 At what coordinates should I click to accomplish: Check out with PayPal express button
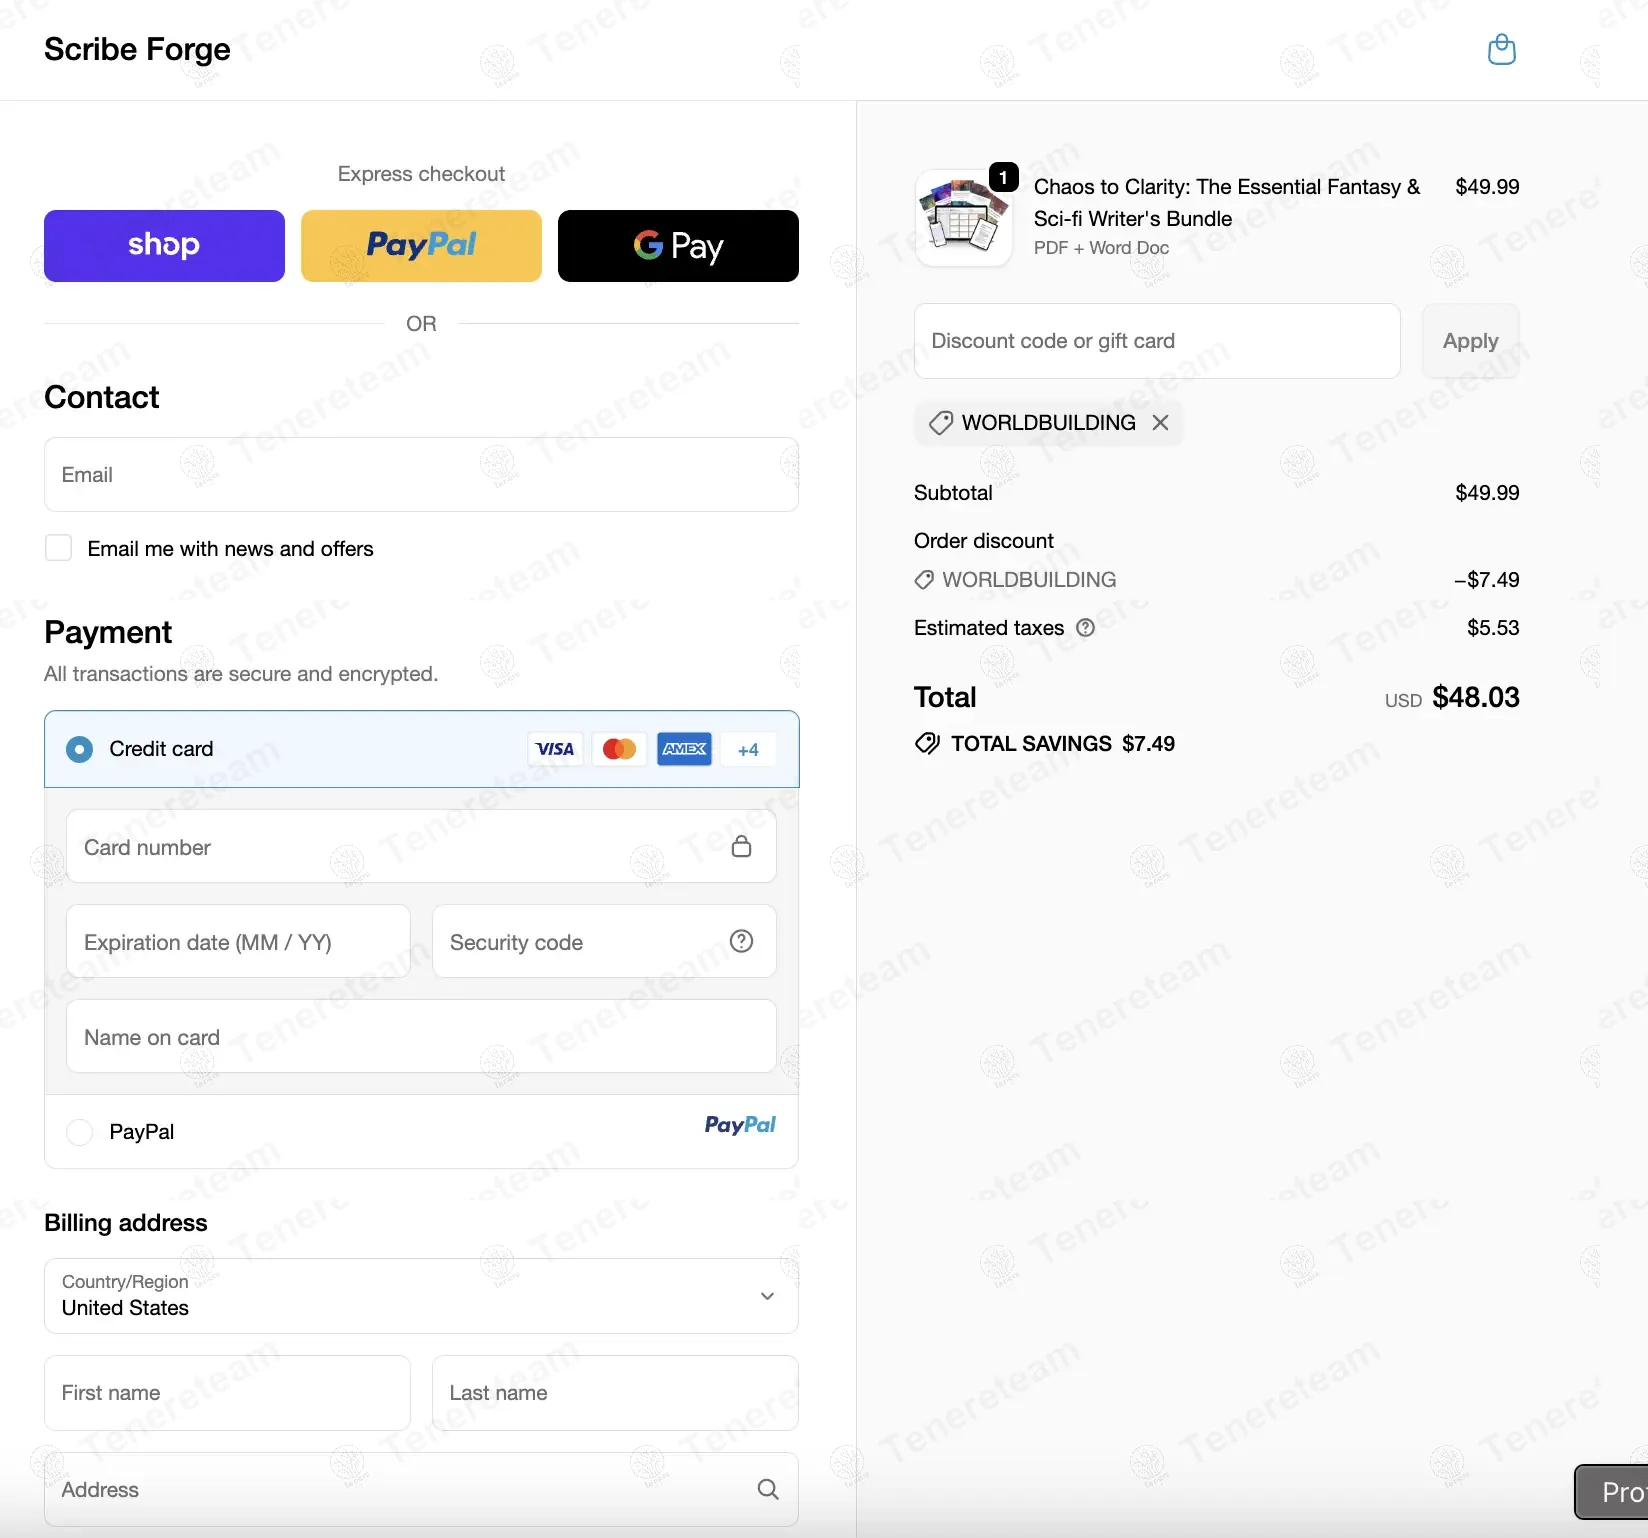421,246
